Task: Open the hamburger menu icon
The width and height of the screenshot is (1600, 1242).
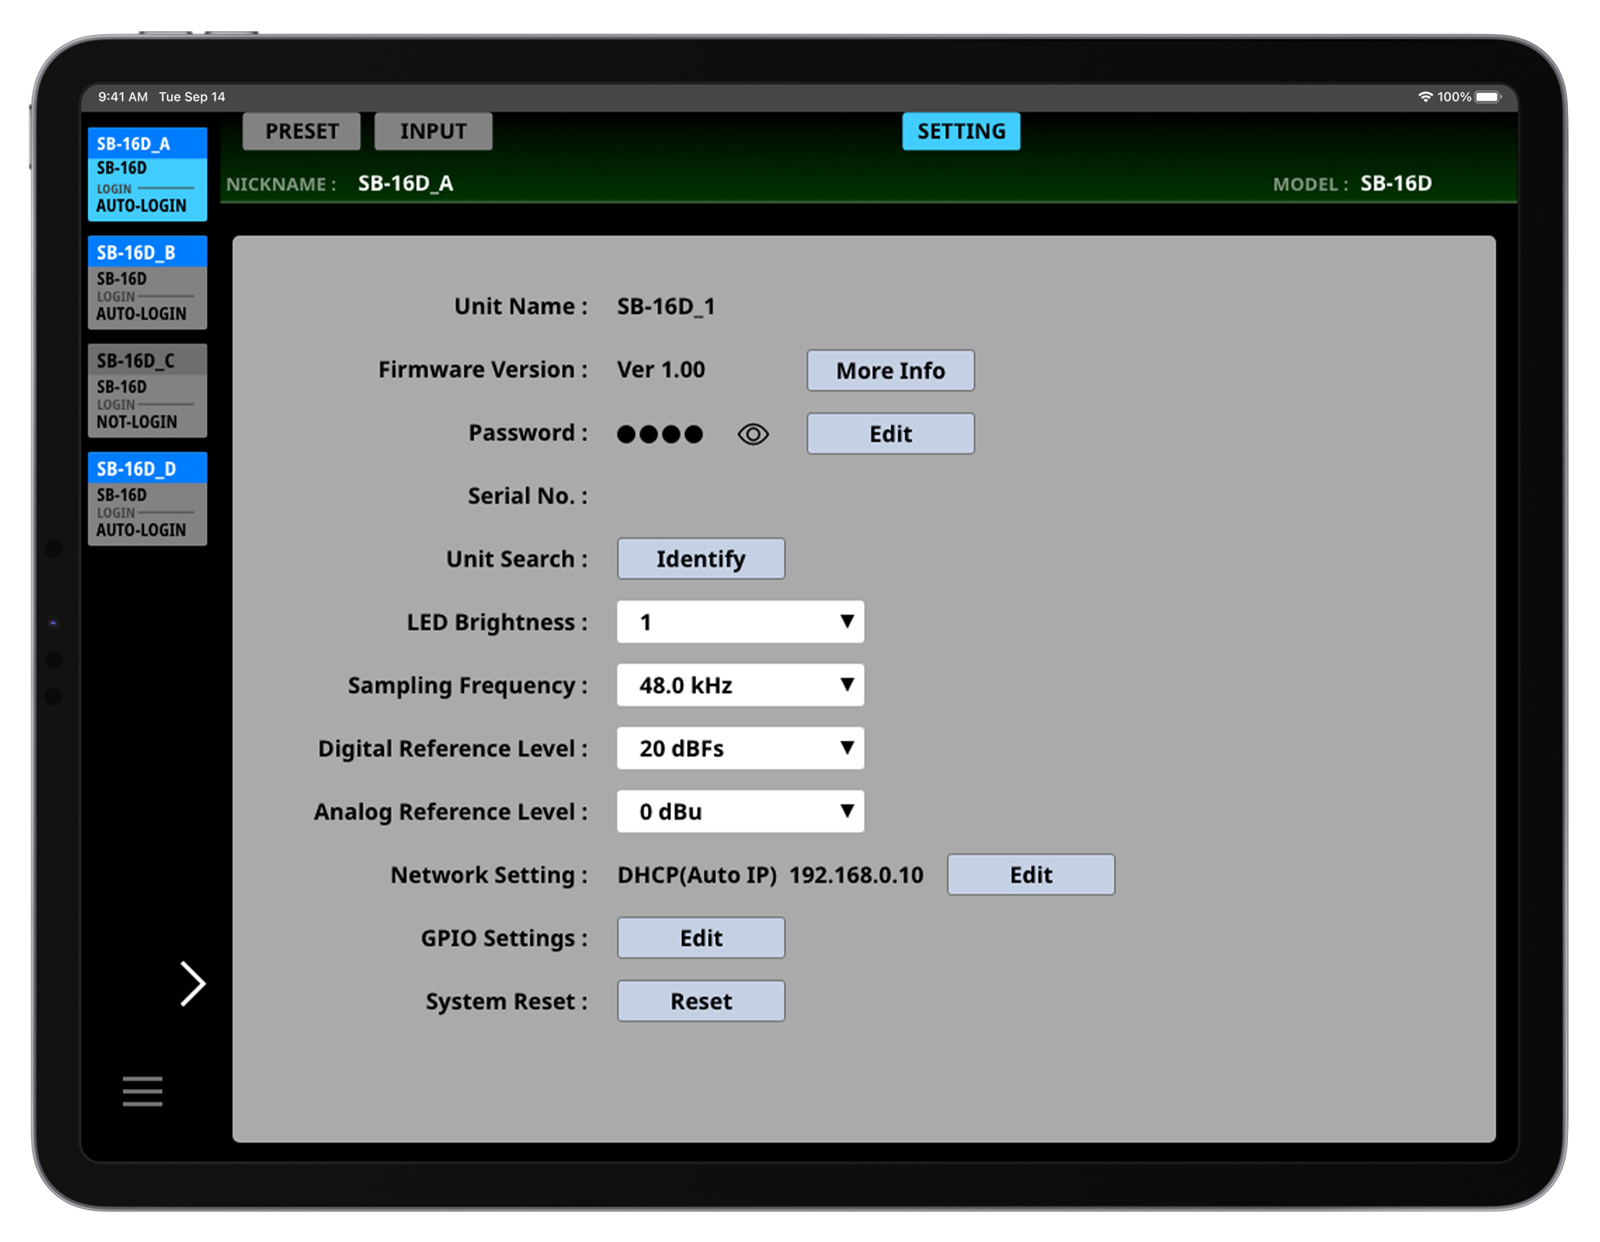Action: click(x=142, y=1091)
